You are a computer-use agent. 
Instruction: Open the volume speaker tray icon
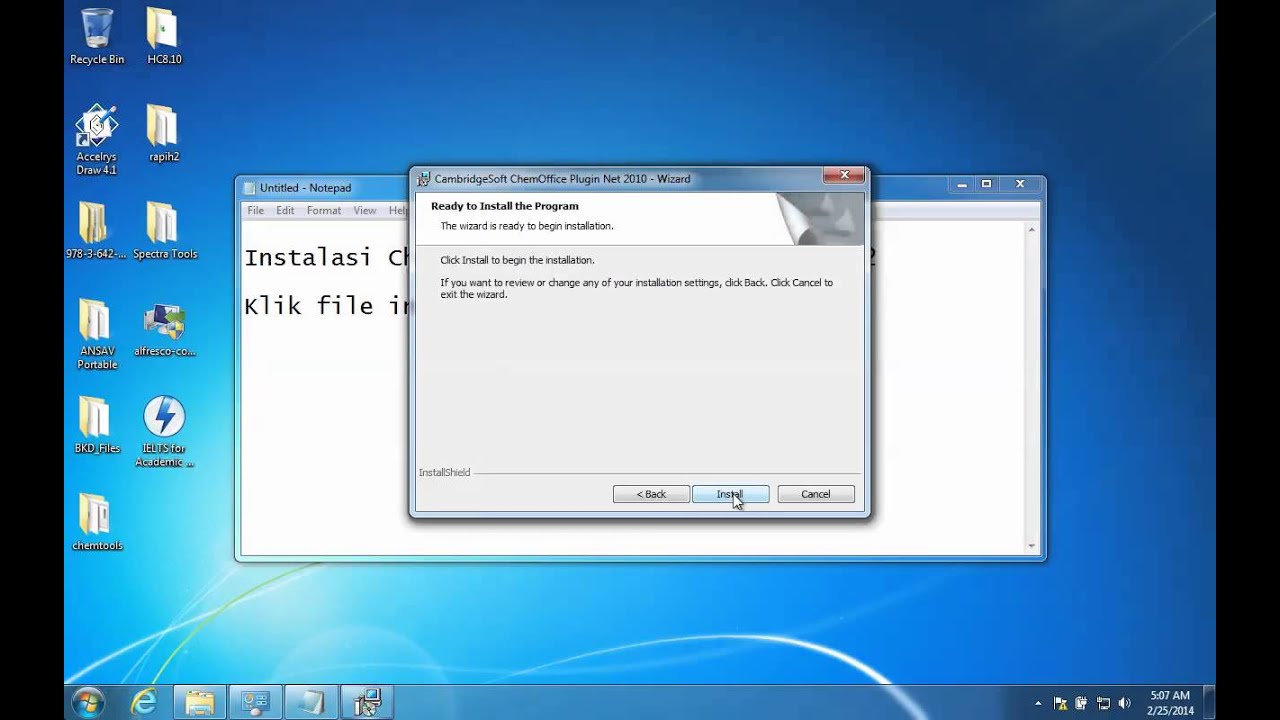click(1125, 703)
